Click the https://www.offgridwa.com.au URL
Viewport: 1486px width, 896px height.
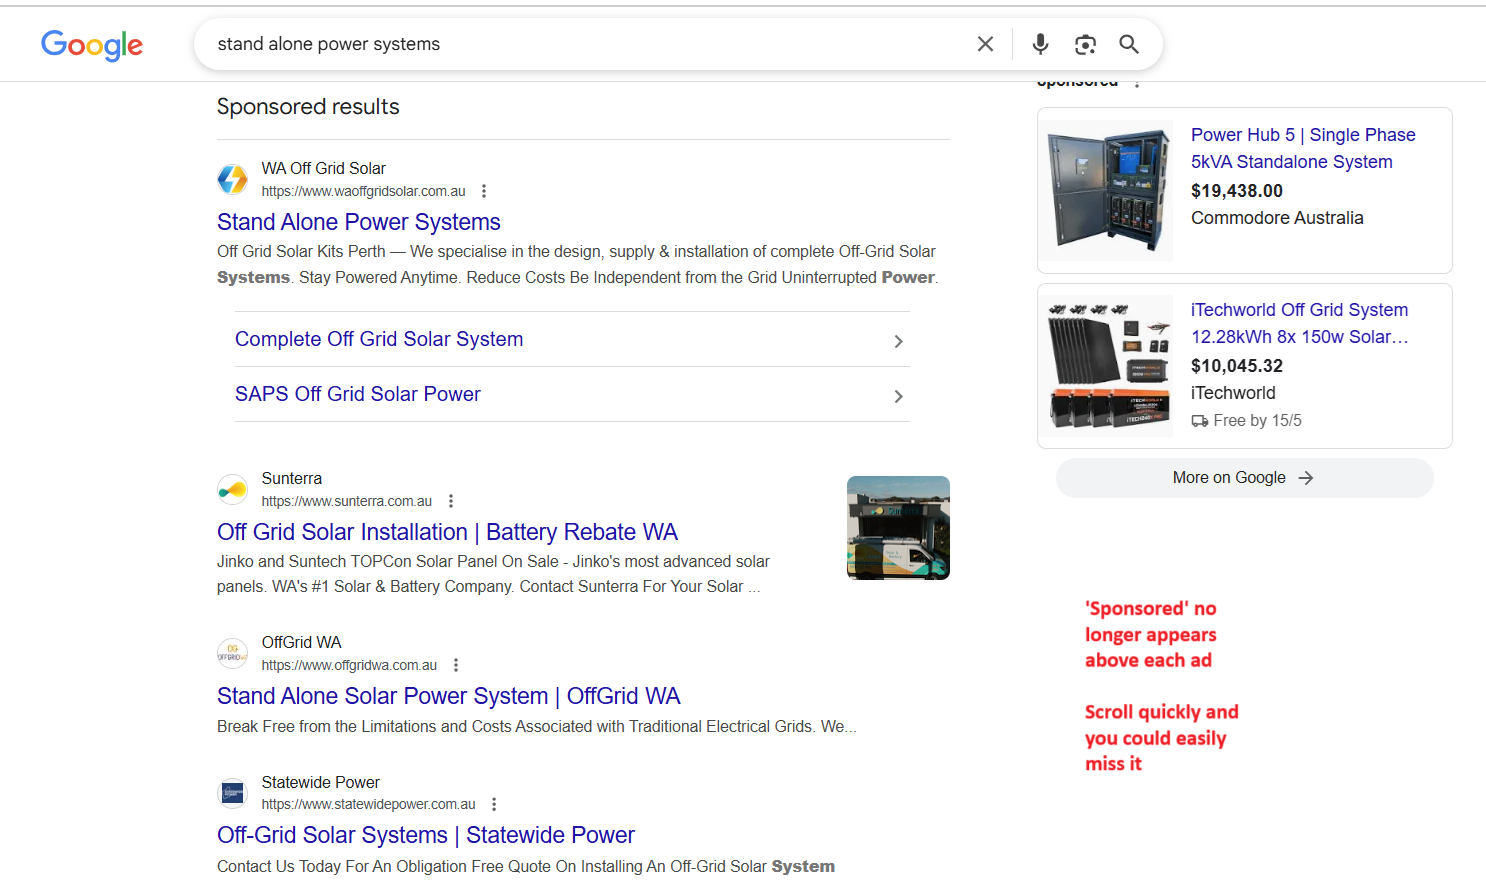coord(349,665)
